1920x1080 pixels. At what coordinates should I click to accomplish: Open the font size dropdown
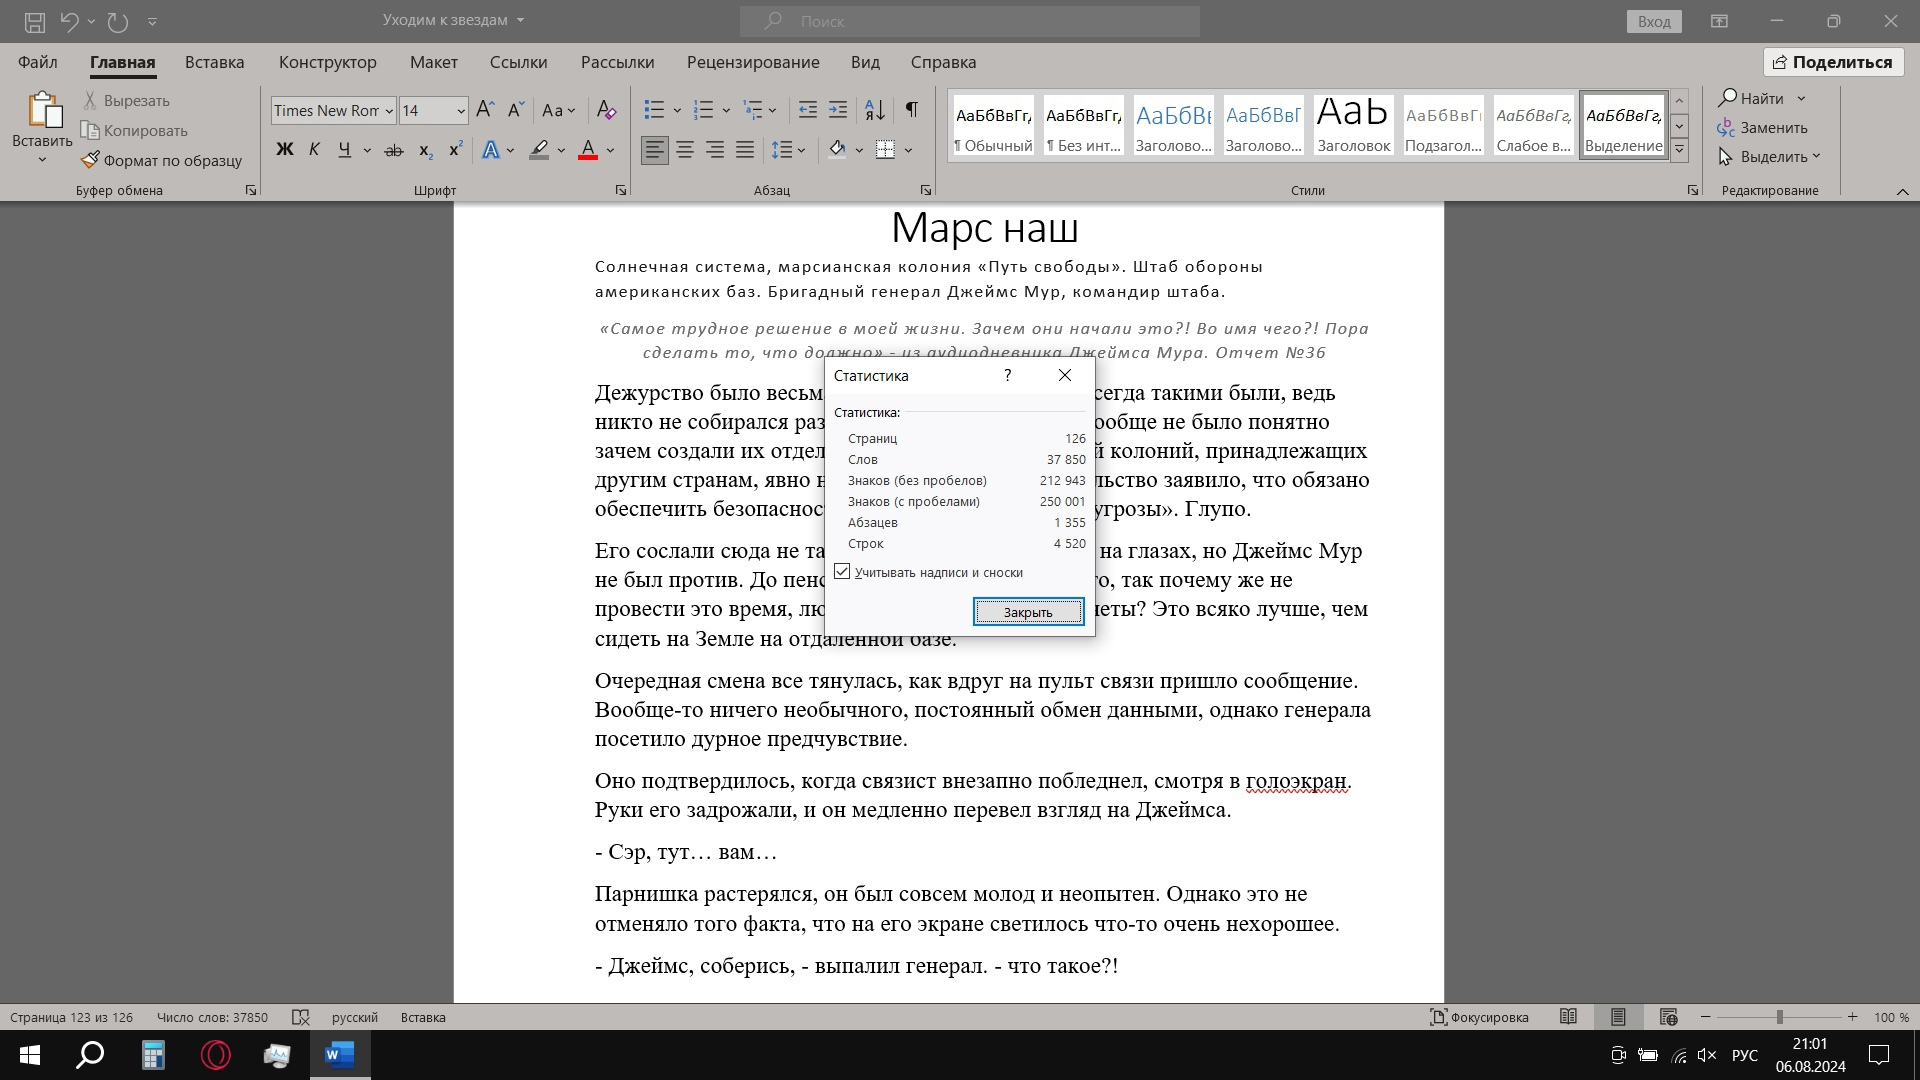pos(461,111)
